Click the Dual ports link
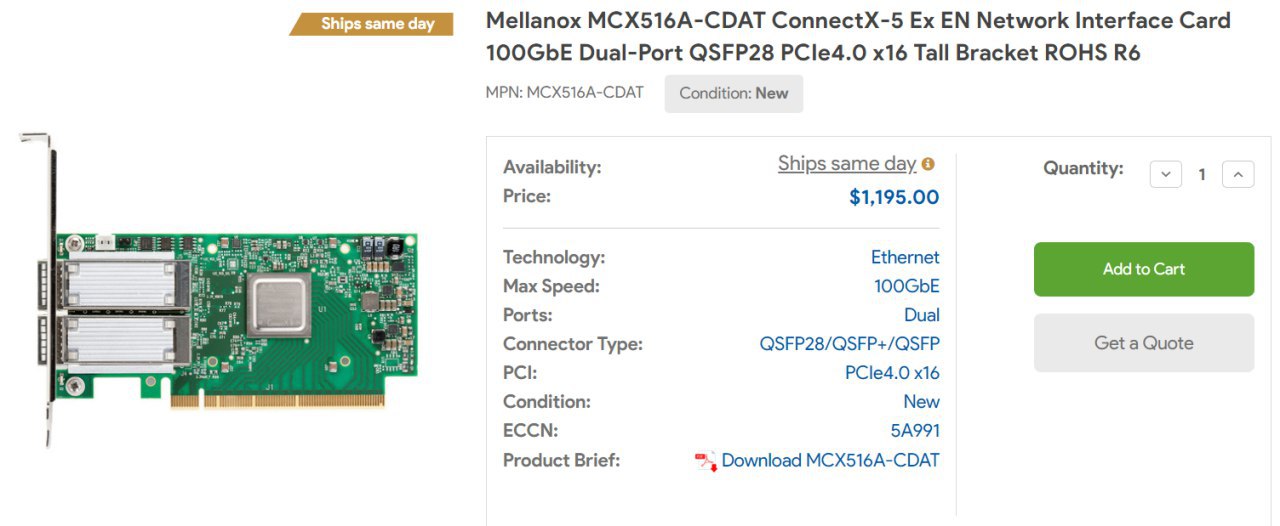Viewport: 1280px width, 526px height. pos(921,315)
